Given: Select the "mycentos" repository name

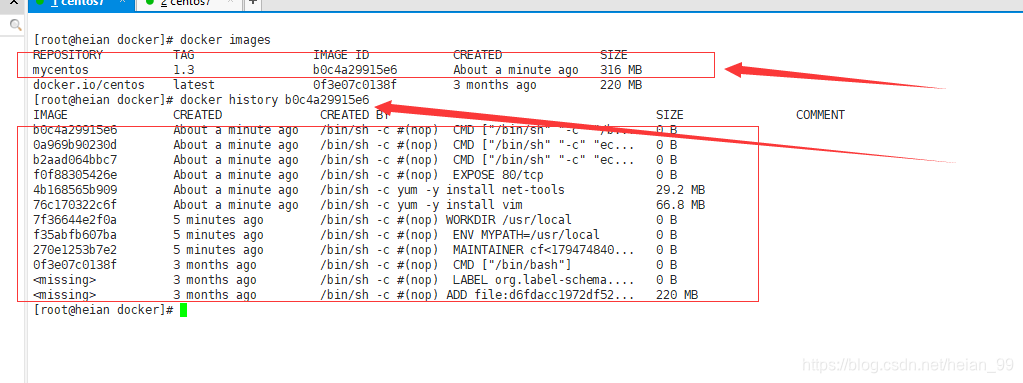Looking at the screenshot, I should [61, 70].
